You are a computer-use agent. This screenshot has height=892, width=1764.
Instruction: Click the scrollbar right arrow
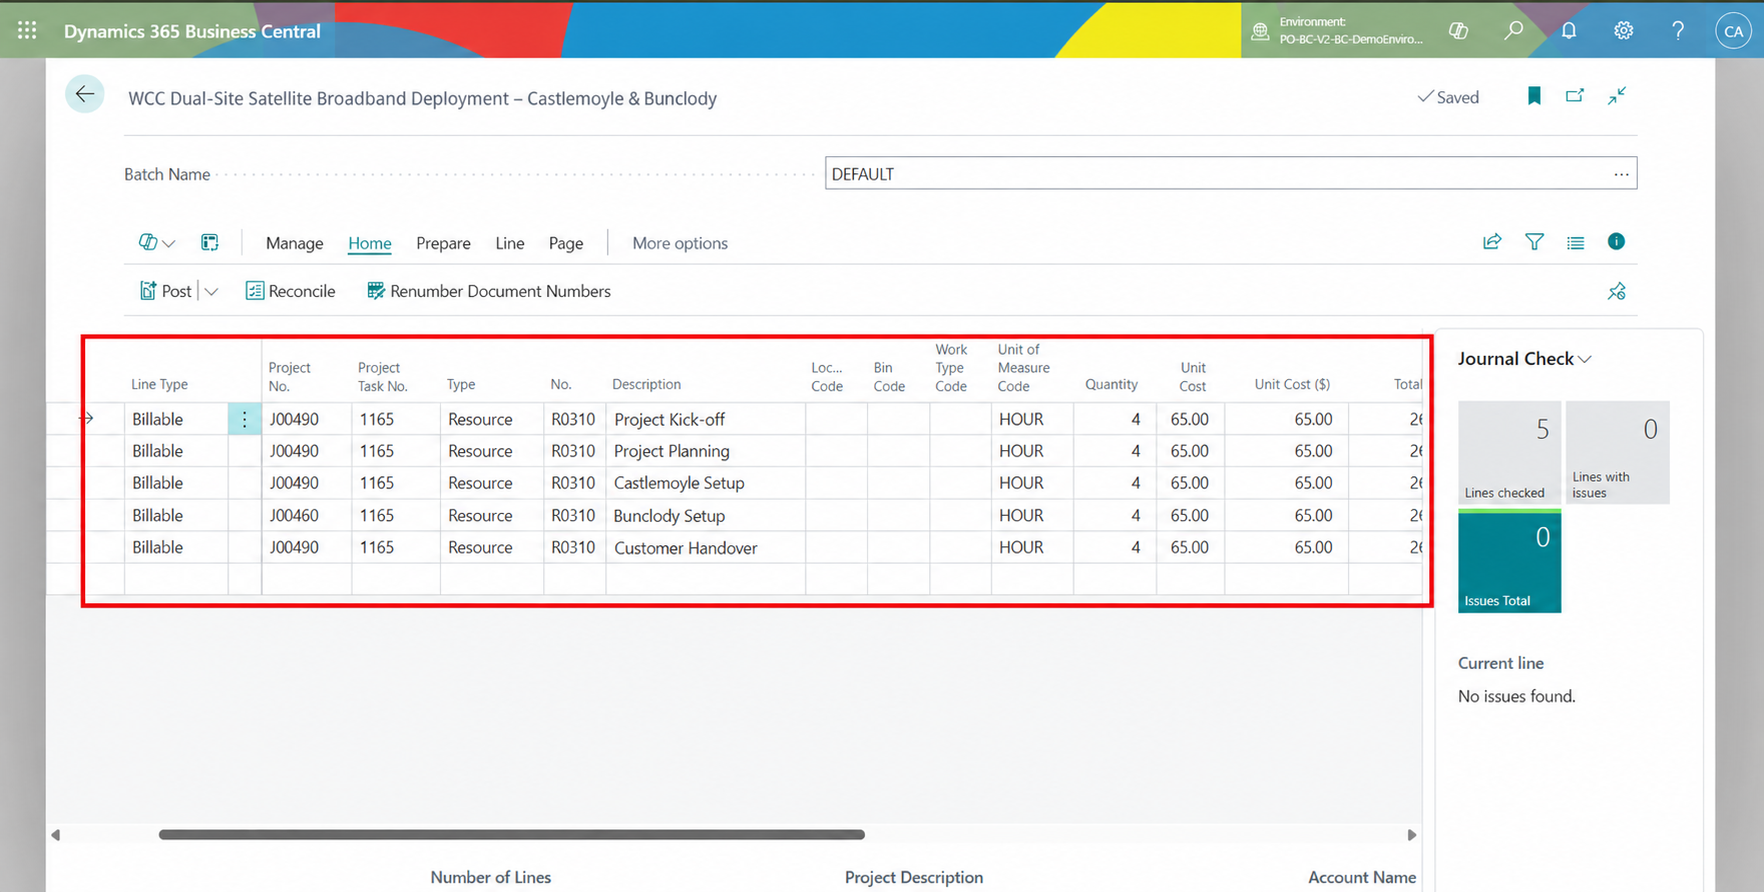(x=1412, y=835)
